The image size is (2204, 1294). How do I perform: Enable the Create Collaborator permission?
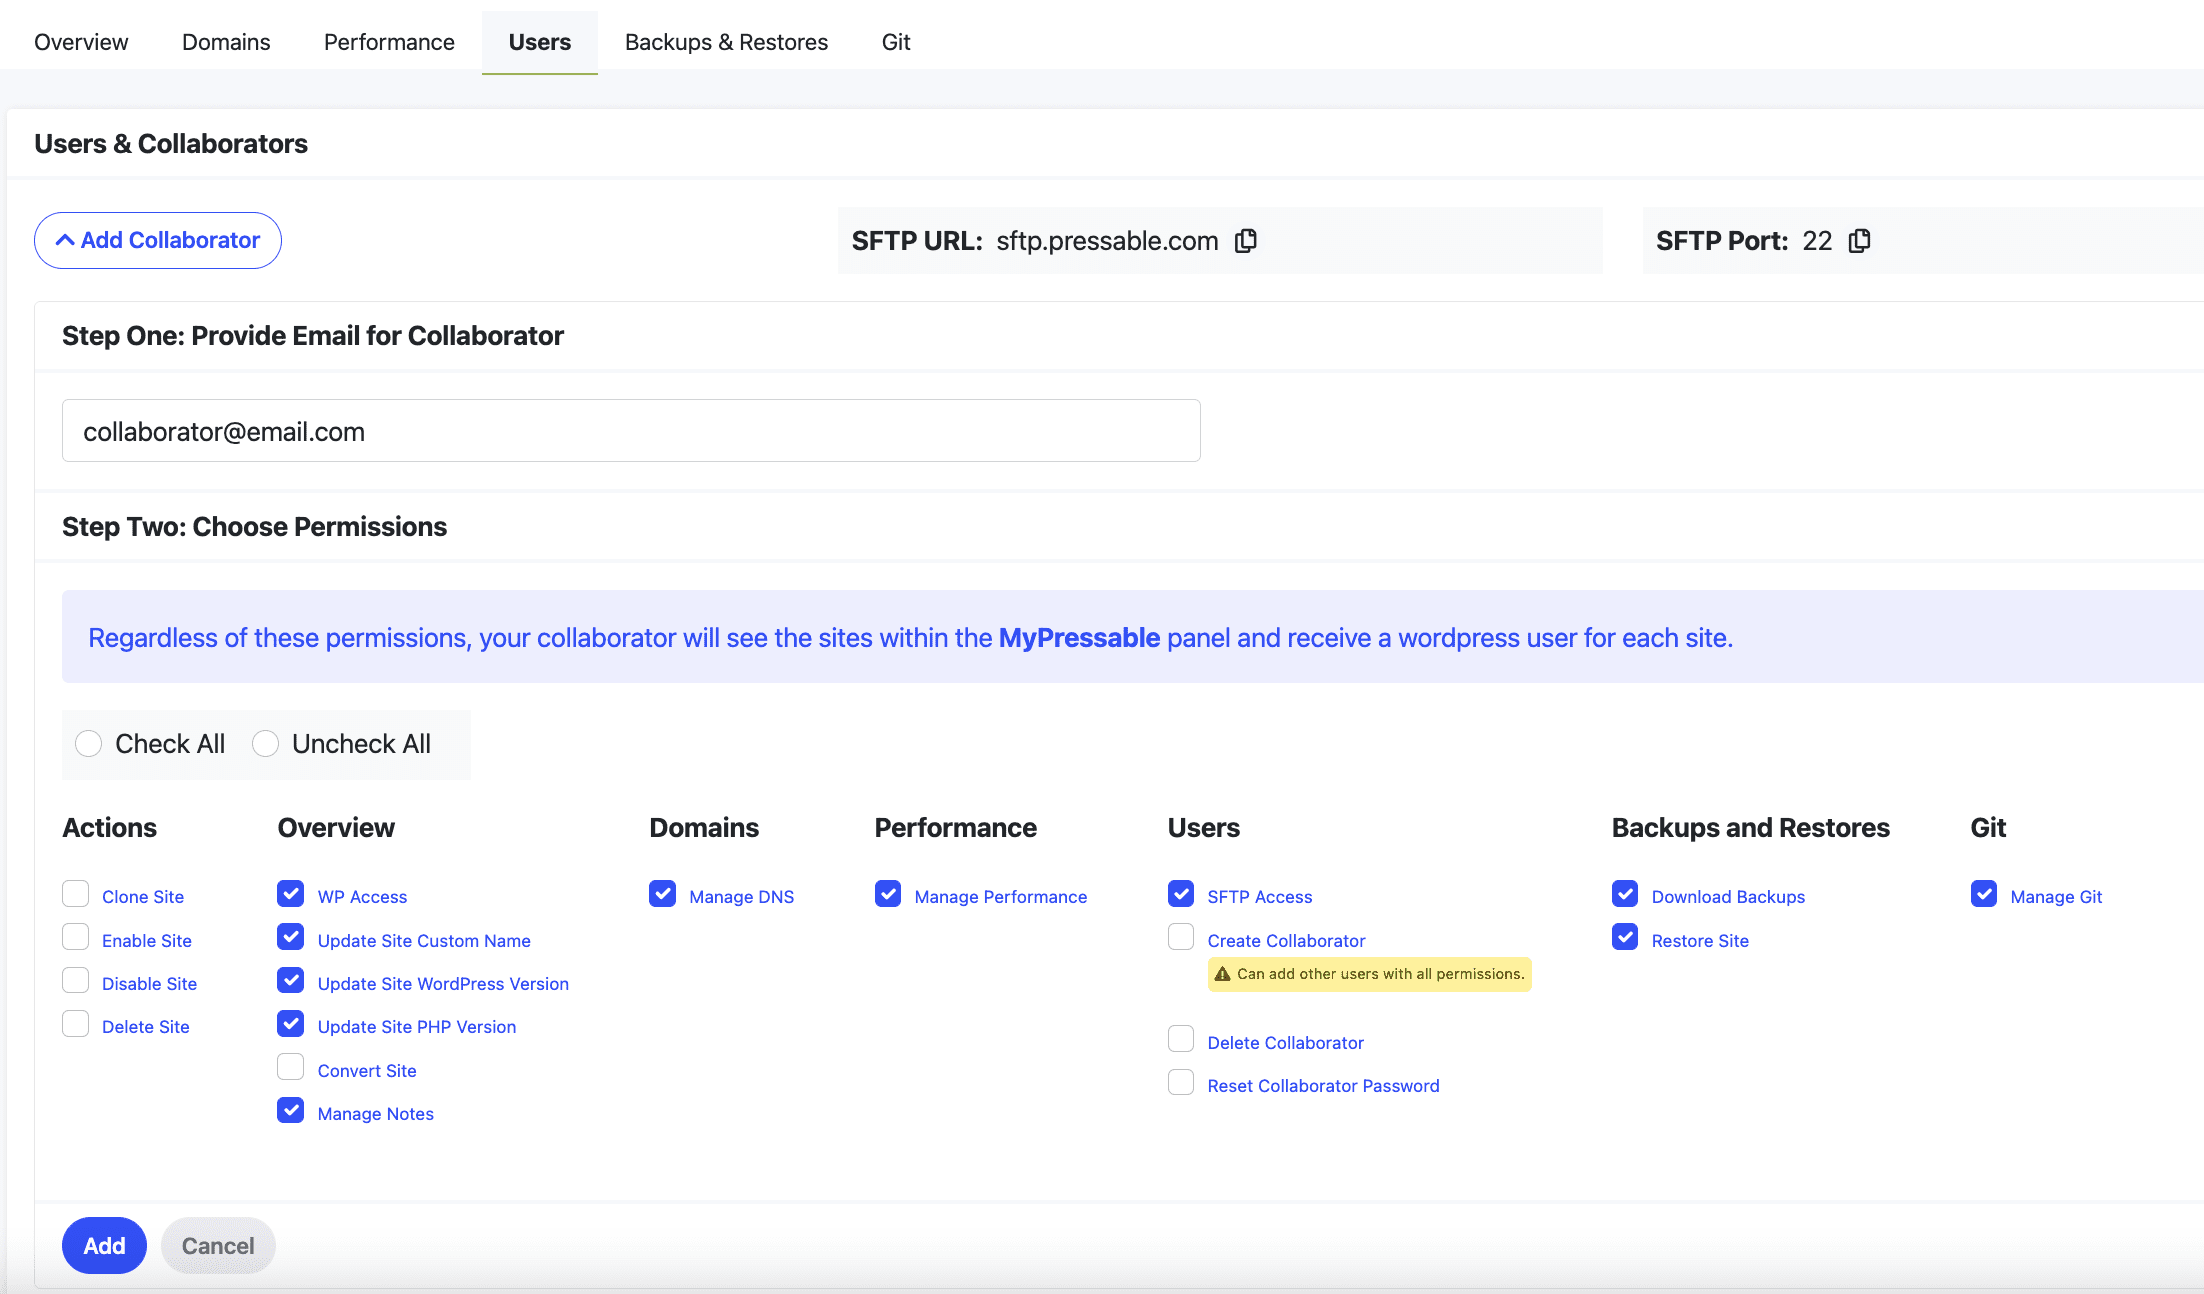pyautogui.click(x=1180, y=937)
